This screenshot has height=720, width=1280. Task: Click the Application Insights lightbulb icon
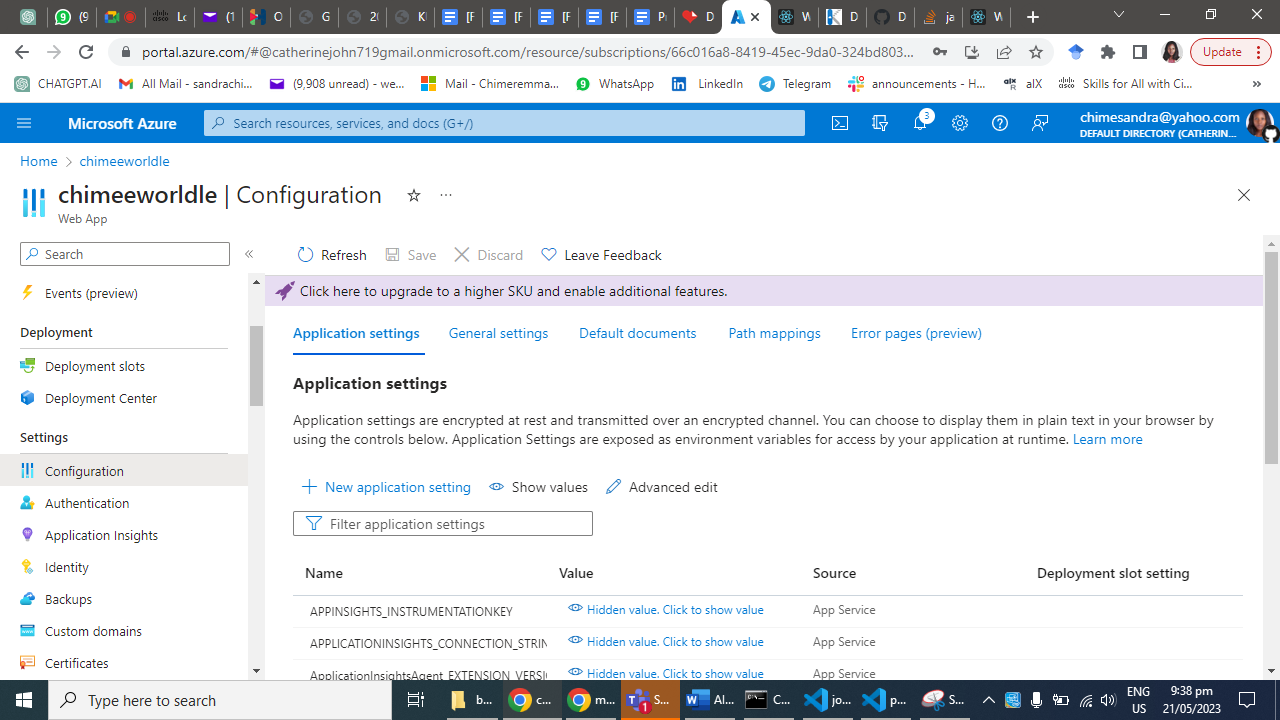click(x=28, y=535)
